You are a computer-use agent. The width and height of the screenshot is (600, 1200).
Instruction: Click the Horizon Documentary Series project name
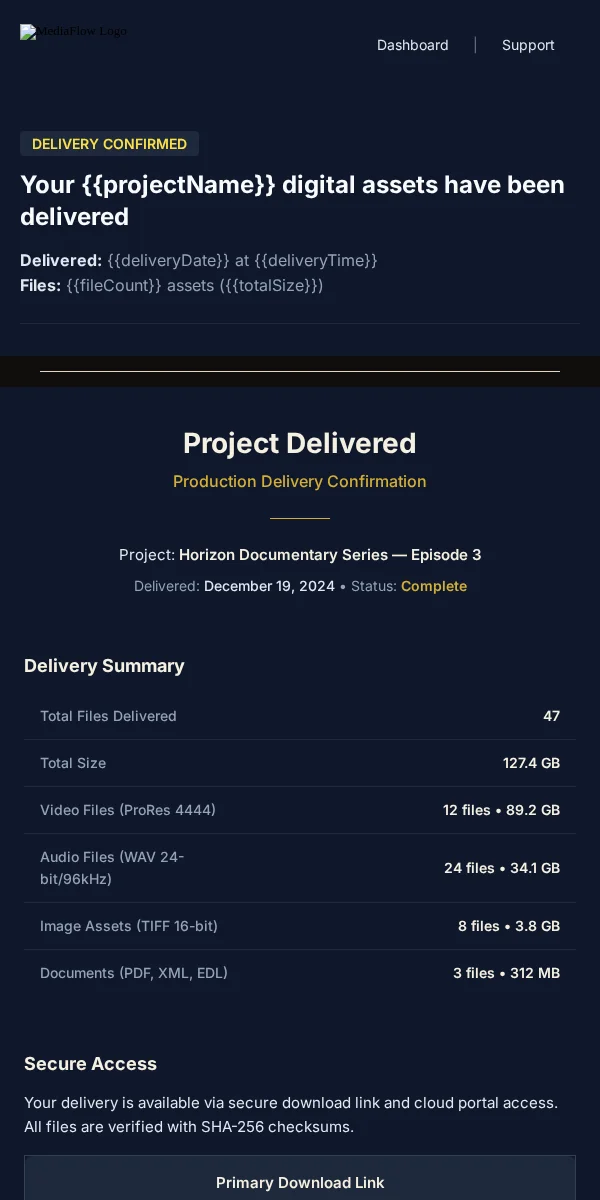coord(330,554)
